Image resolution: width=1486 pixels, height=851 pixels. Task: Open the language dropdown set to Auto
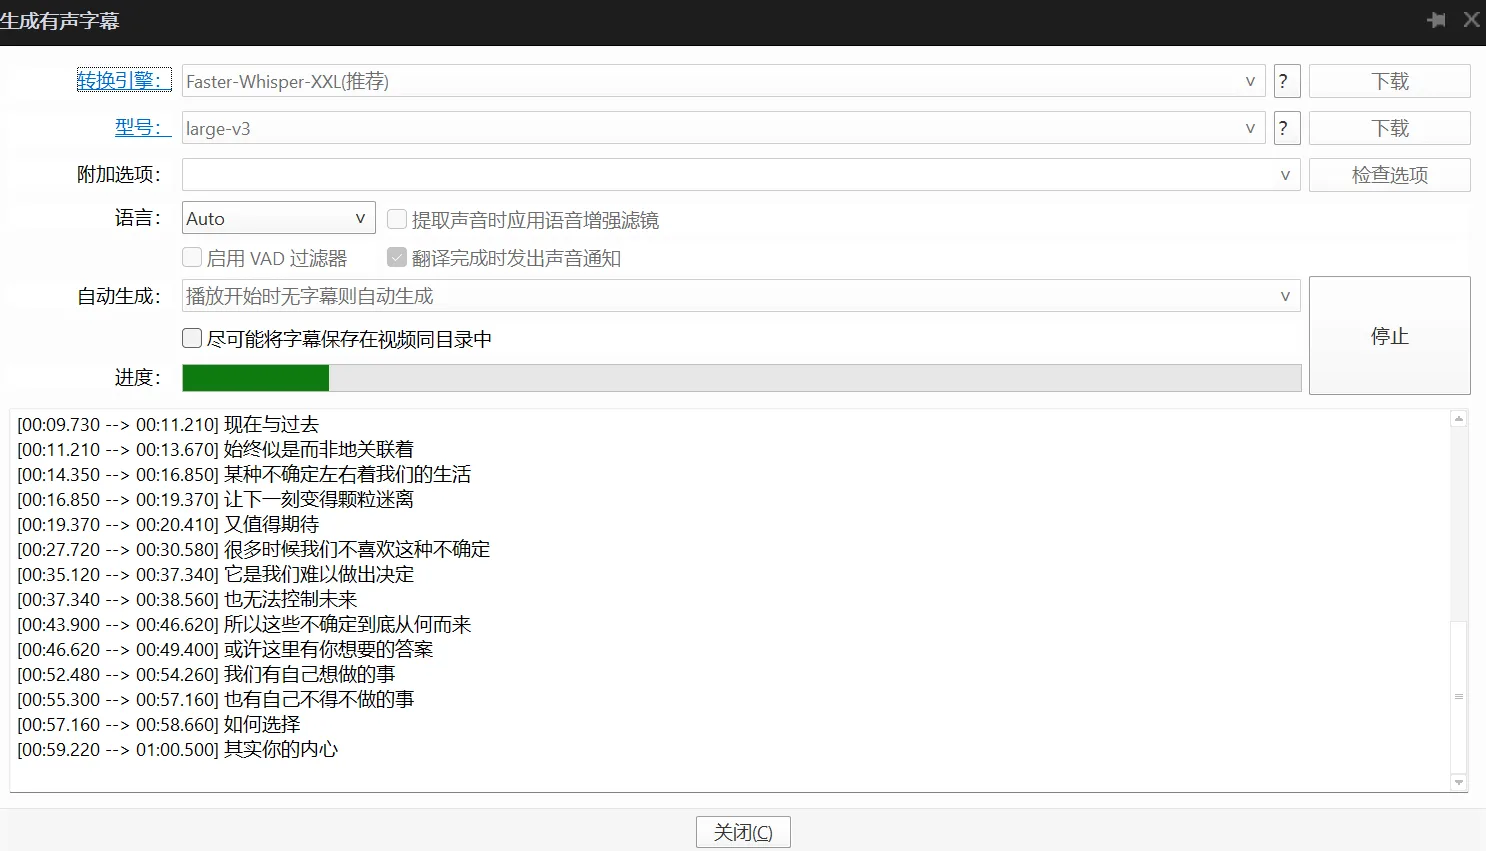(359, 217)
